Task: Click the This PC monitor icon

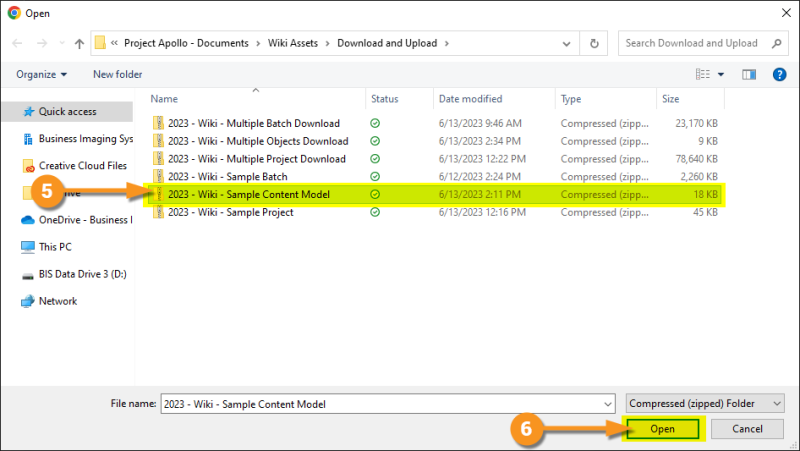Action: (x=28, y=247)
